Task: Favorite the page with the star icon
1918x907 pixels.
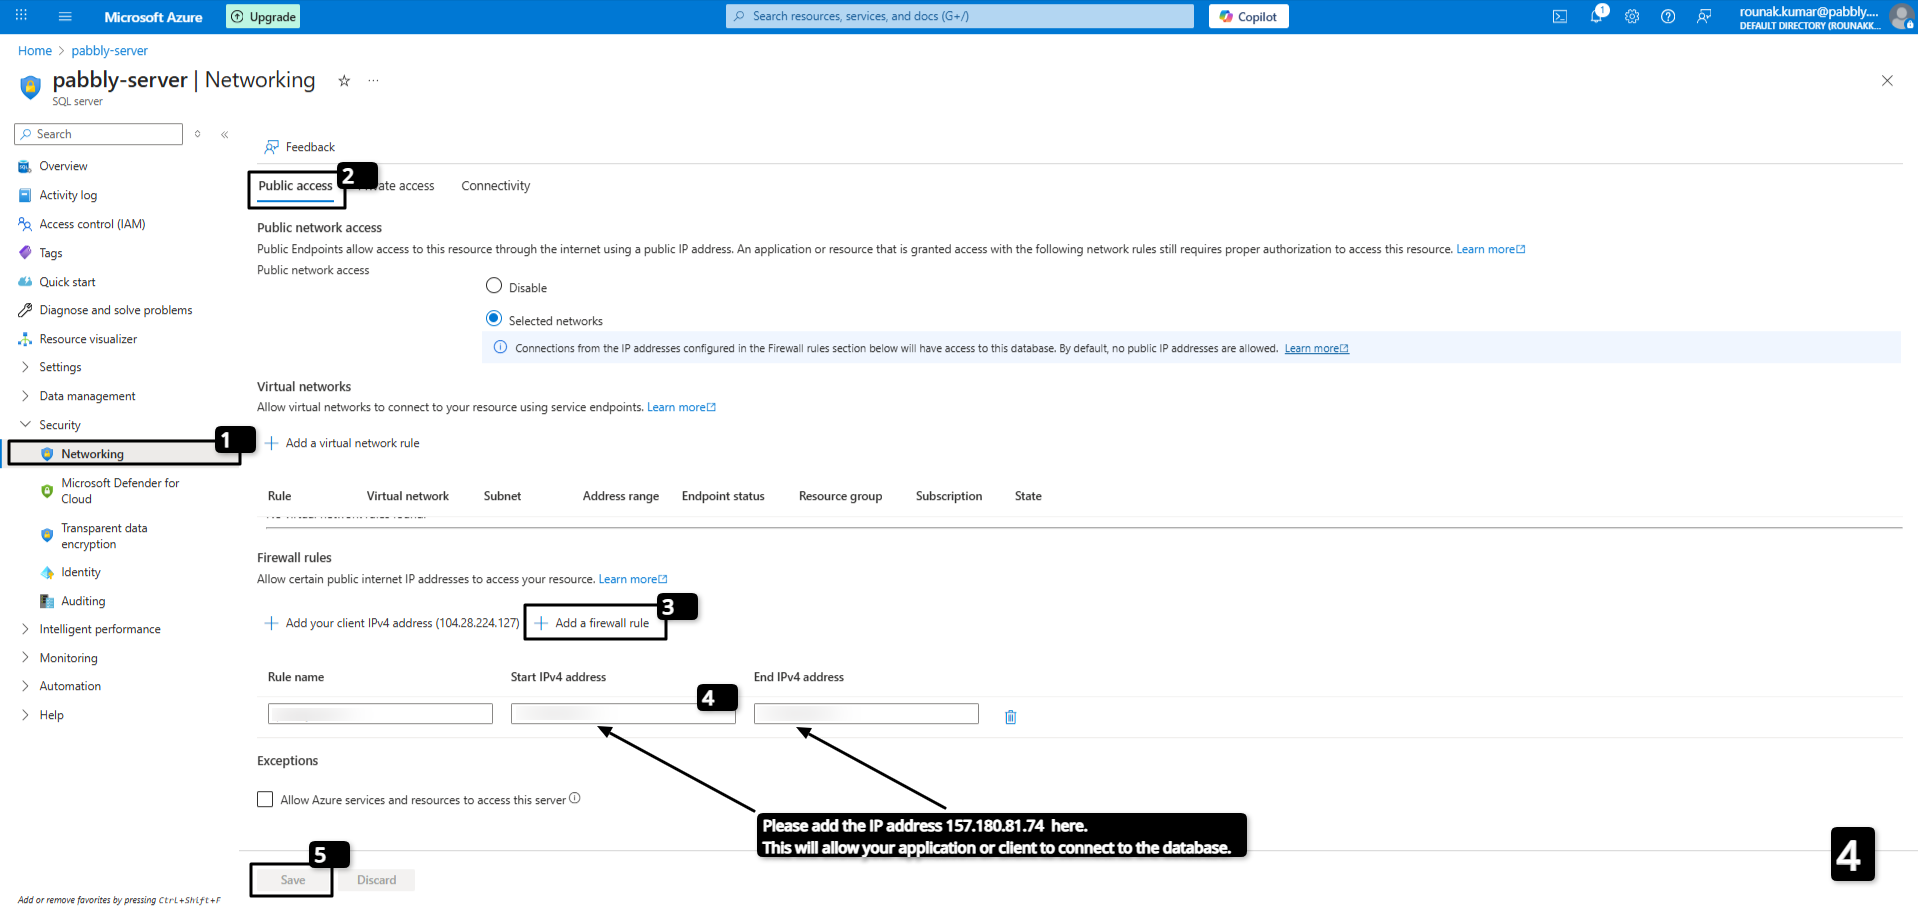Action: tap(344, 81)
